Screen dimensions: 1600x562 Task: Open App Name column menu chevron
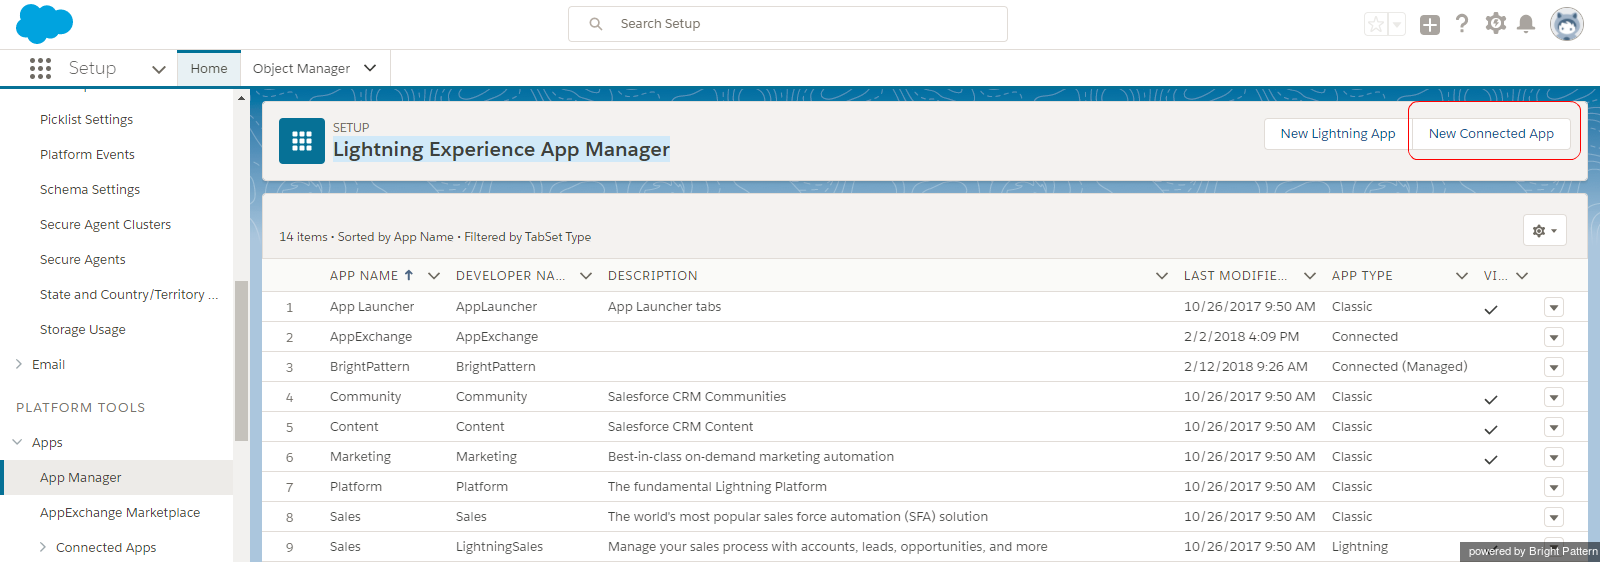click(x=434, y=275)
